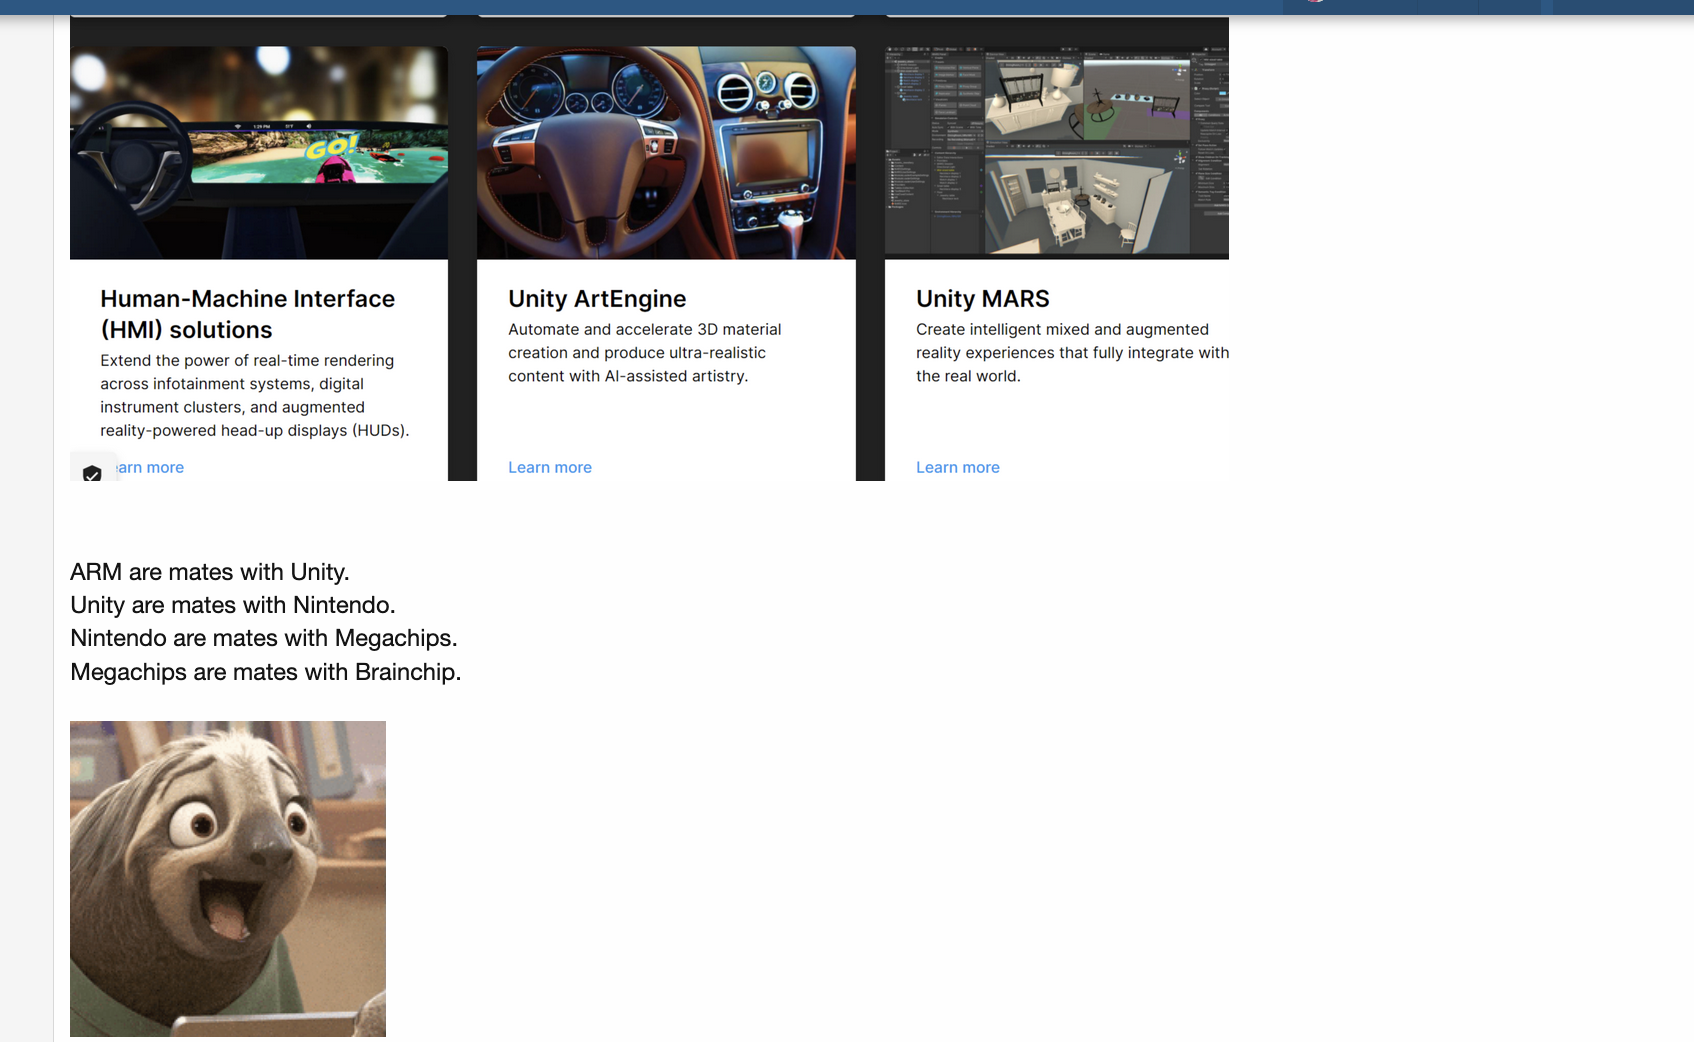The width and height of the screenshot is (1694, 1042).
Task: Follow the Learn more link under HMI solutions
Action: pyautogui.click(x=150, y=467)
